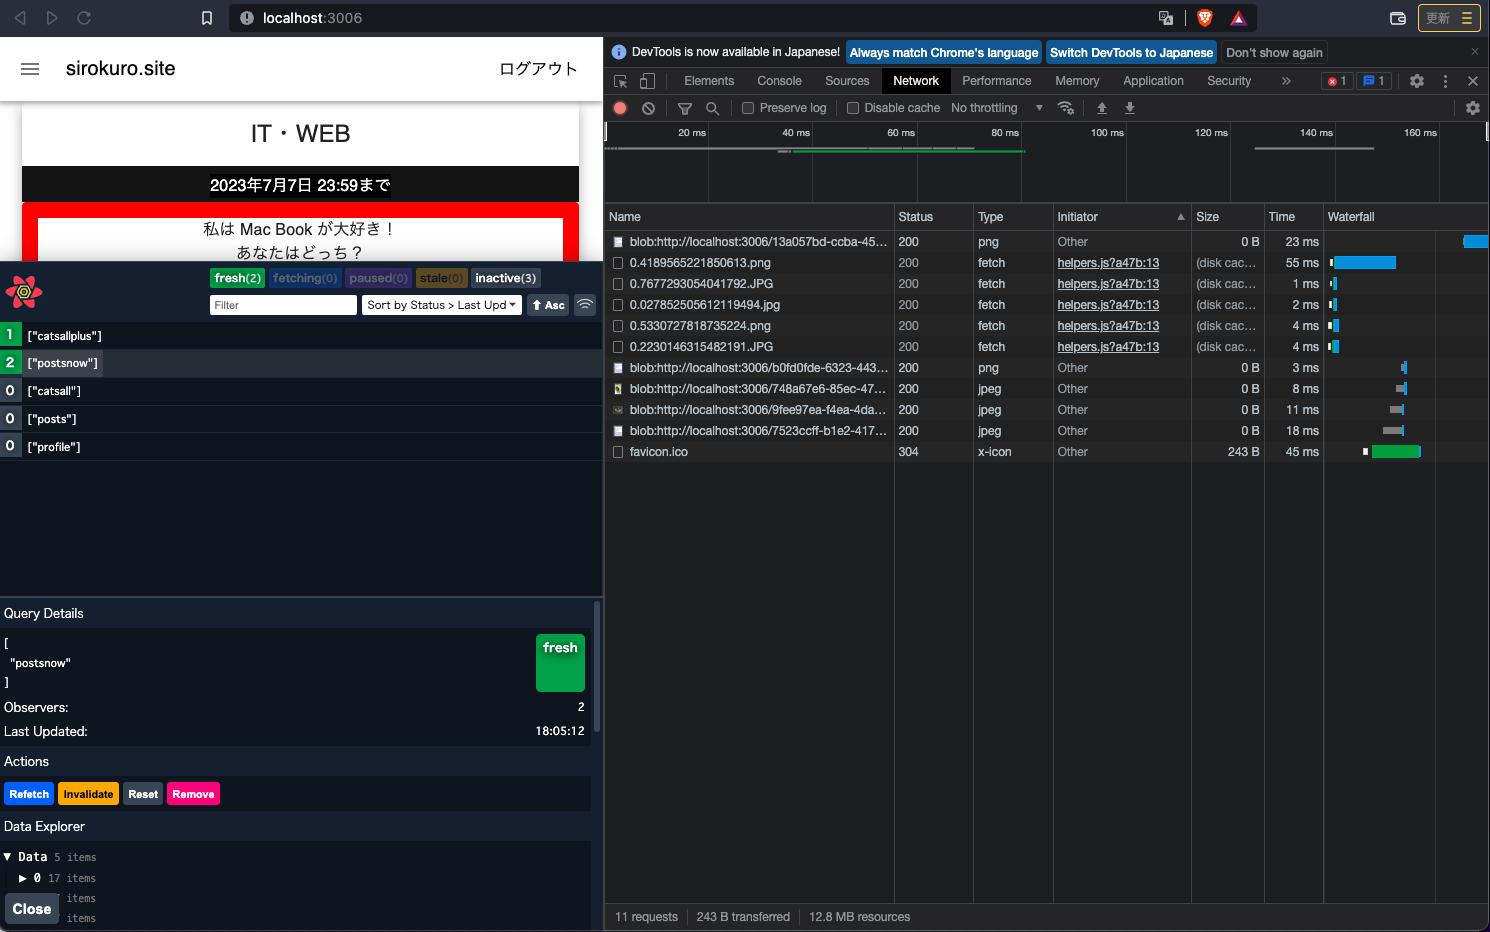Viewport: 1490px width, 932px height.
Task: Enable Disable cache checkbox
Action: pos(853,108)
